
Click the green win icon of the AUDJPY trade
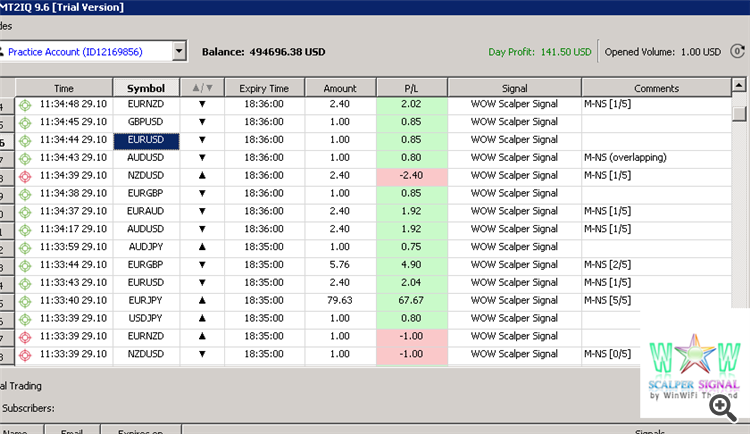click(25, 248)
